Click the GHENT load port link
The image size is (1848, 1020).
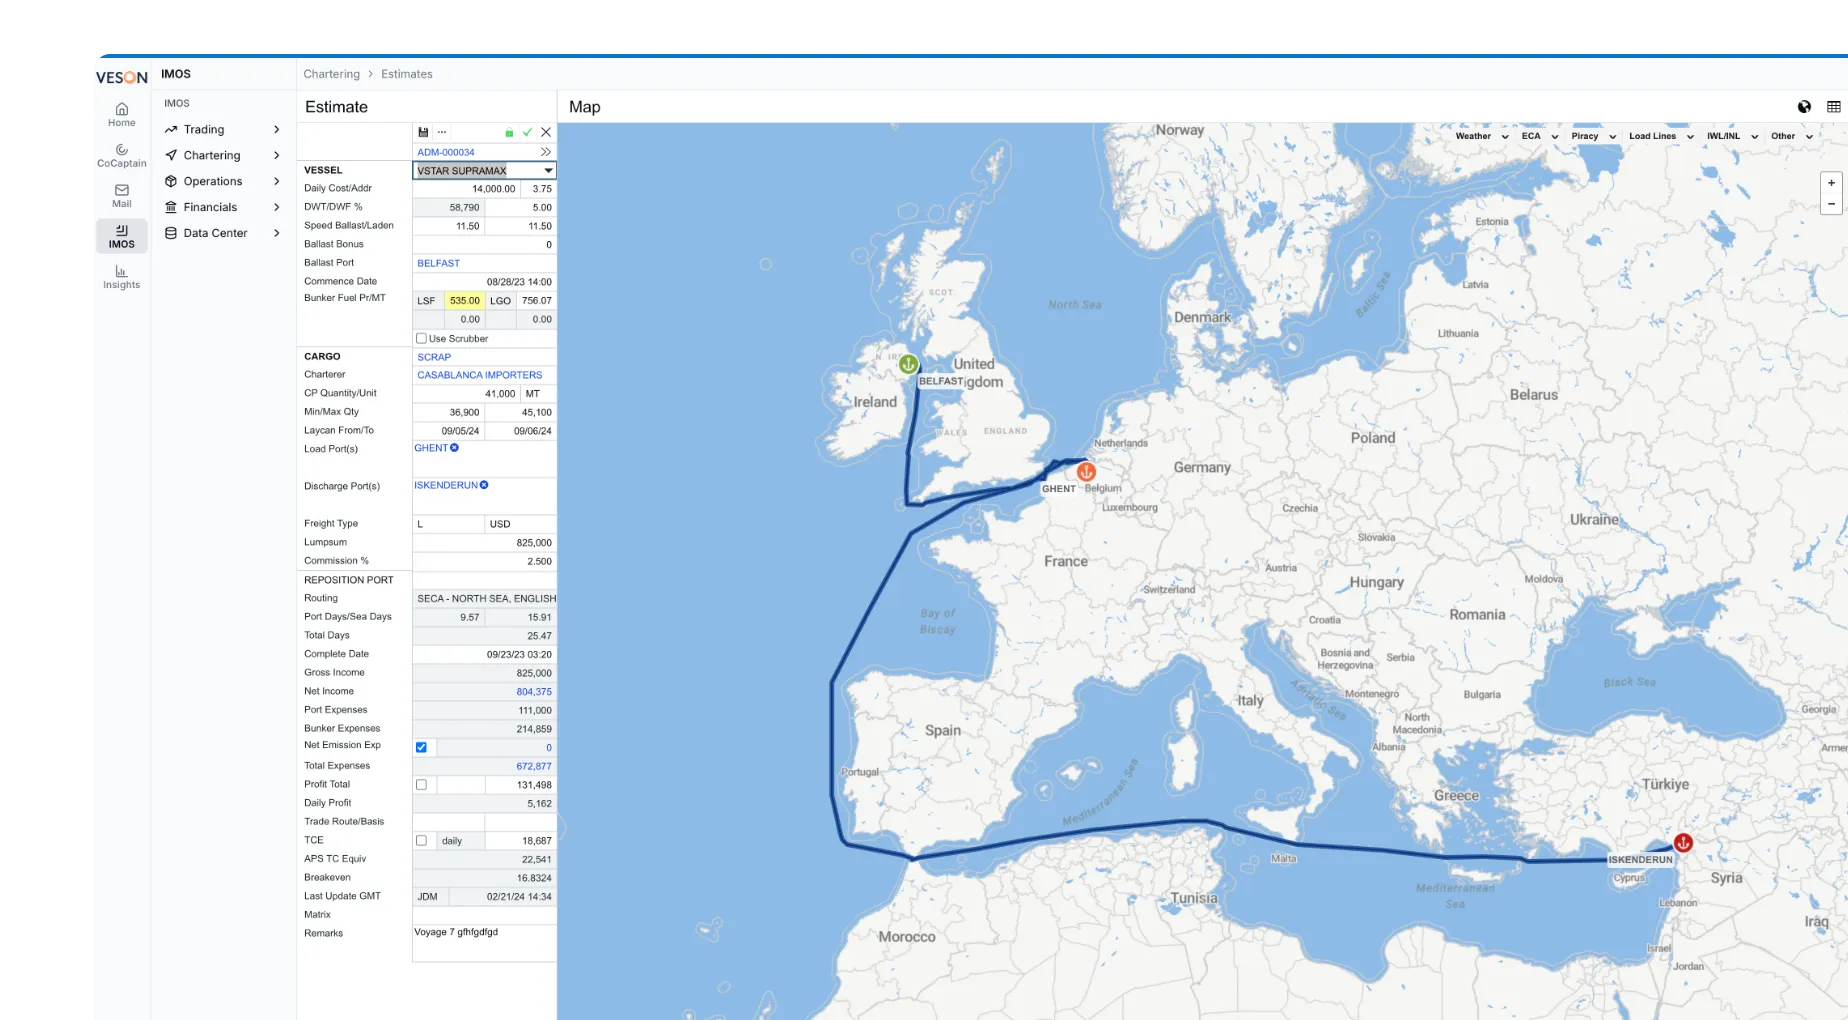pos(431,448)
